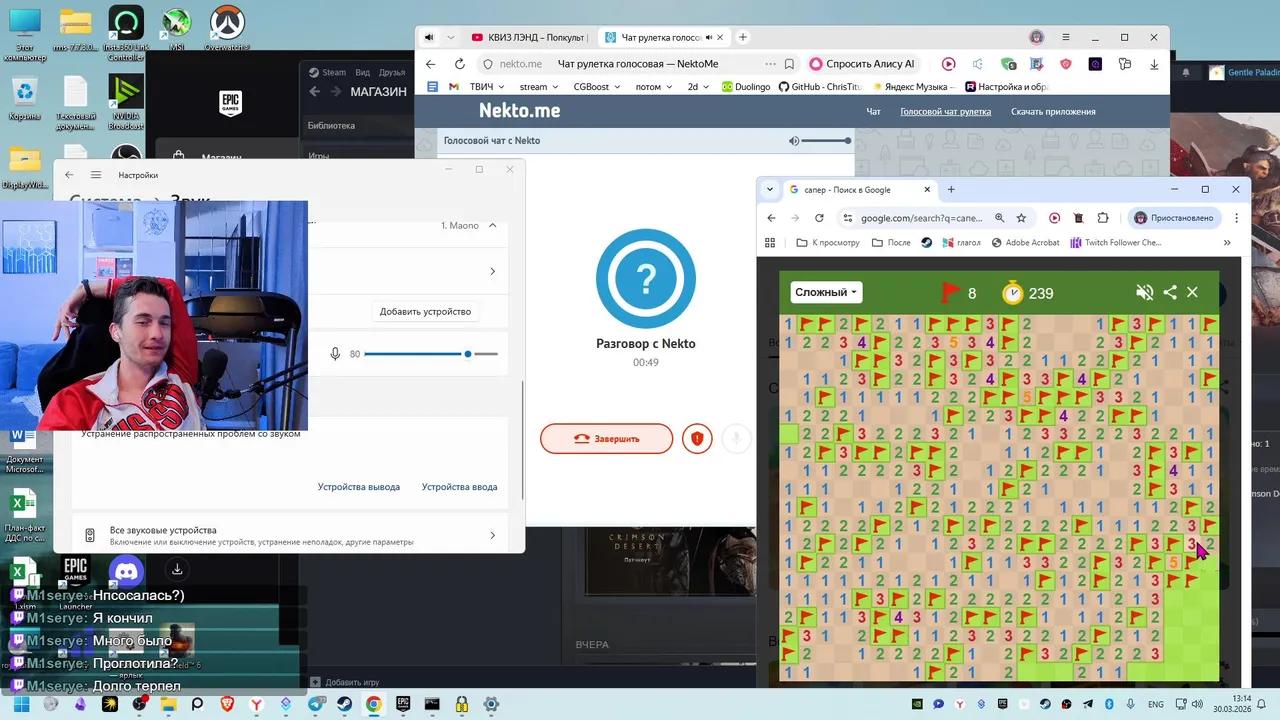Open Settings navigation hamburger menu

click(x=96, y=175)
